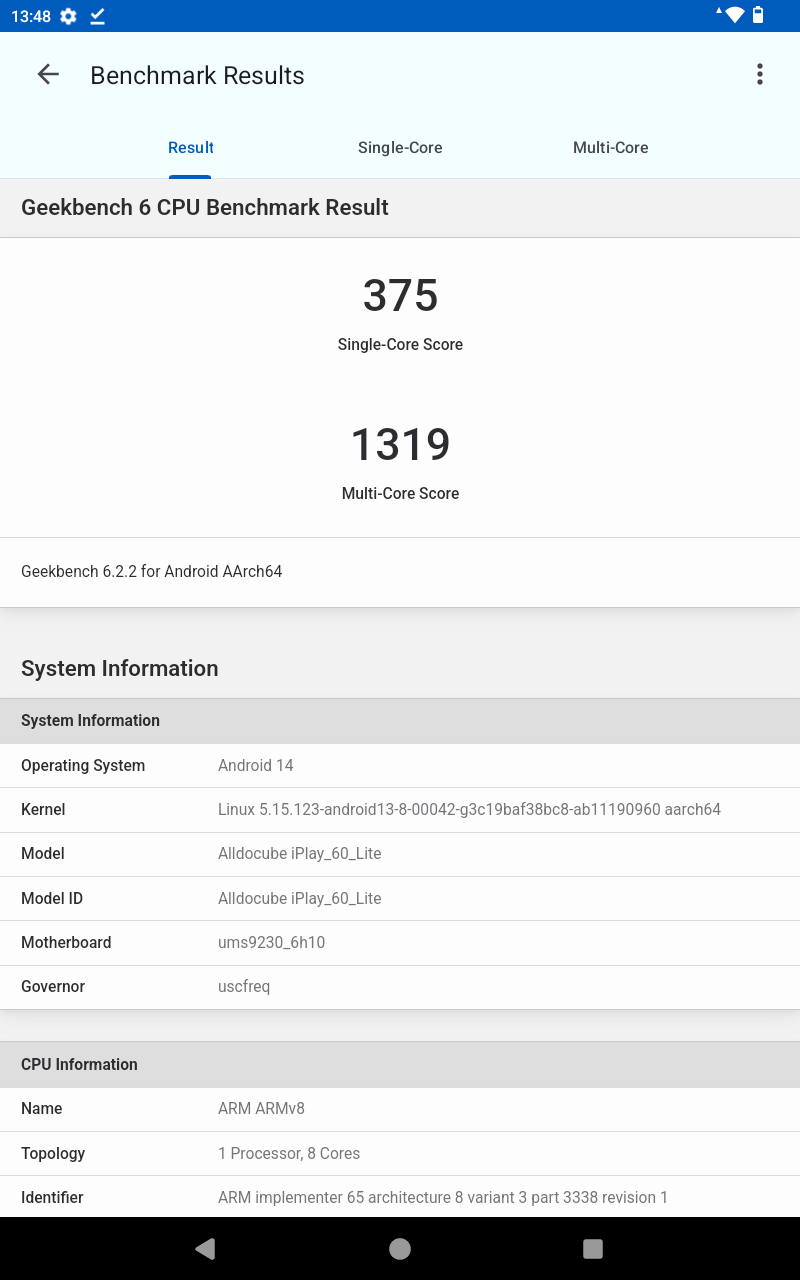The width and height of the screenshot is (800, 1280).
Task: Tap settings gear icon in status bar
Action: (x=68, y=16)
